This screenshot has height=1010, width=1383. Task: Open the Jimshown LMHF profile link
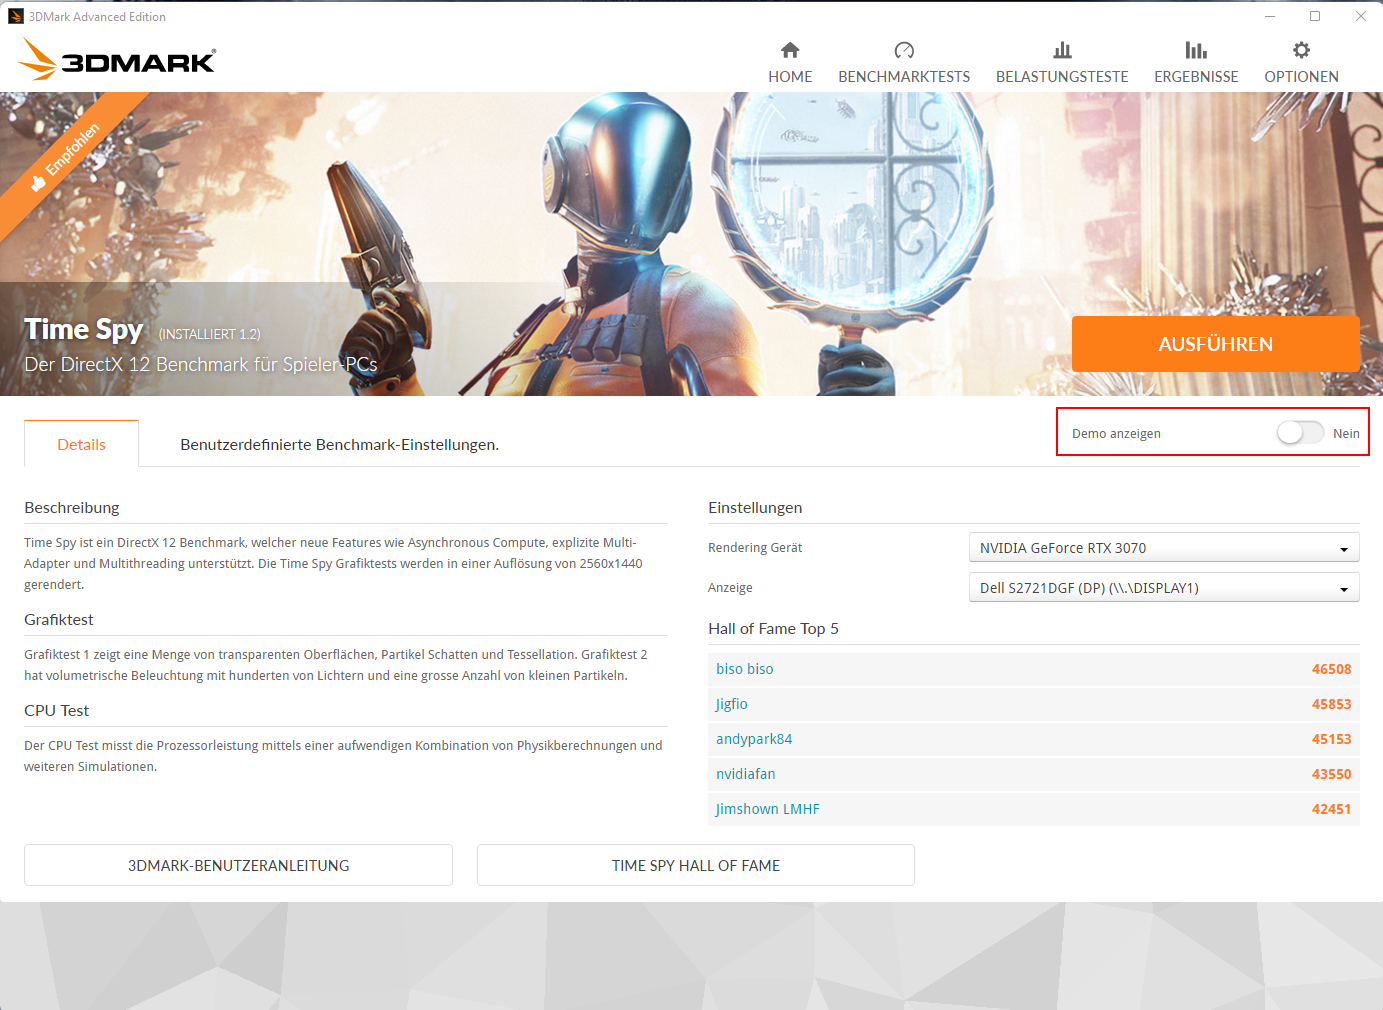coord(768,809)
